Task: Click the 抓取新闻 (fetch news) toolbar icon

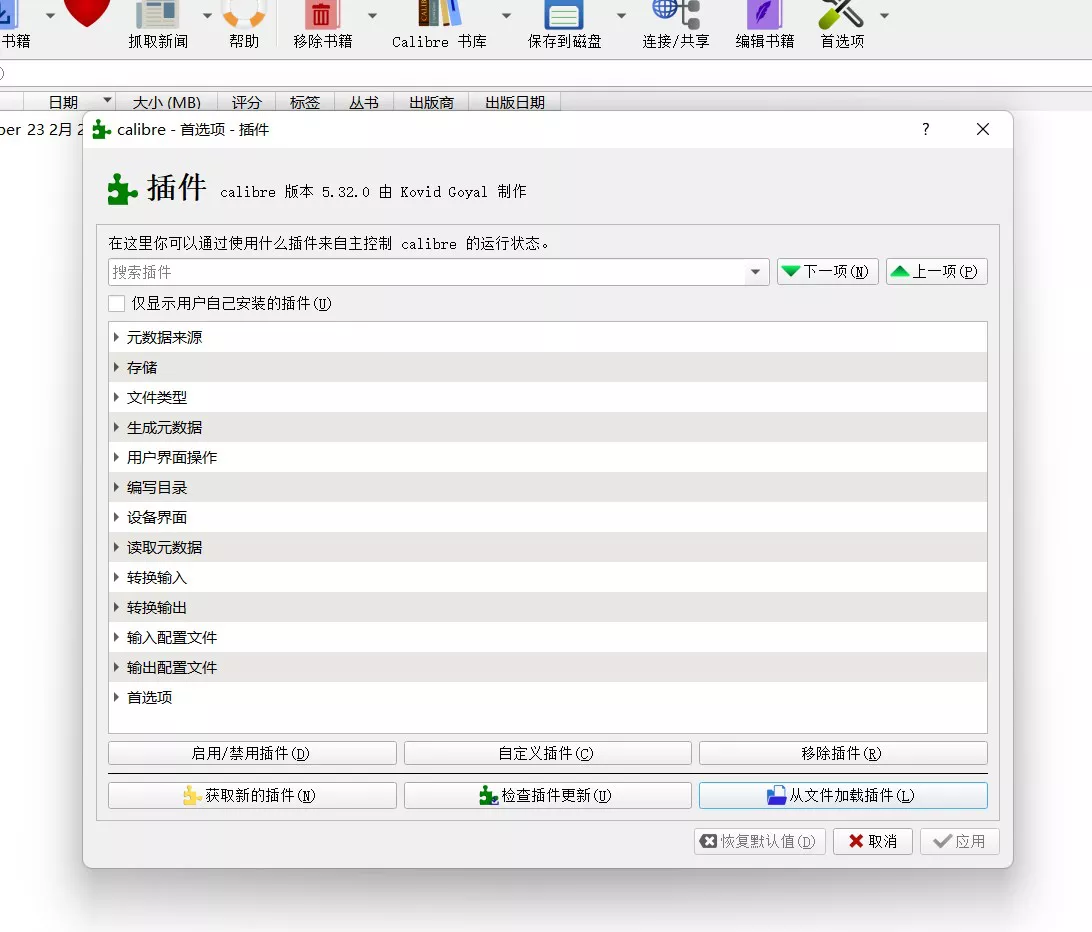Action: (x=157, y=14)
